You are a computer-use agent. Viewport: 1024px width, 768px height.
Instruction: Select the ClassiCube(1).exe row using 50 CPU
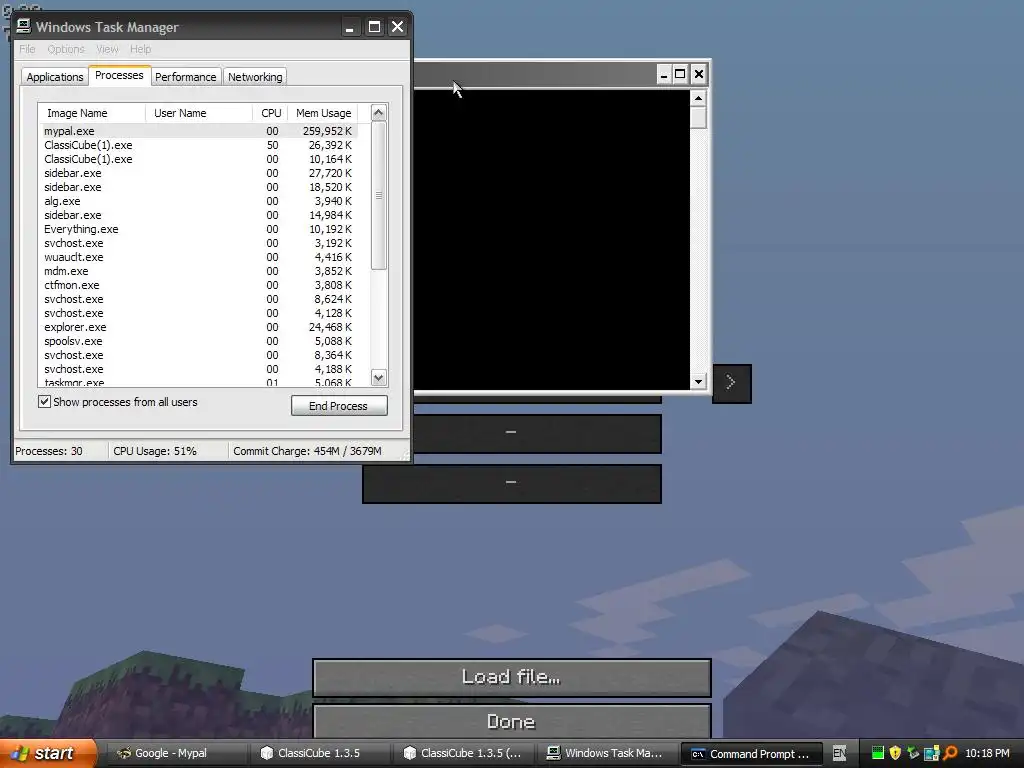[x=199, y=145]
